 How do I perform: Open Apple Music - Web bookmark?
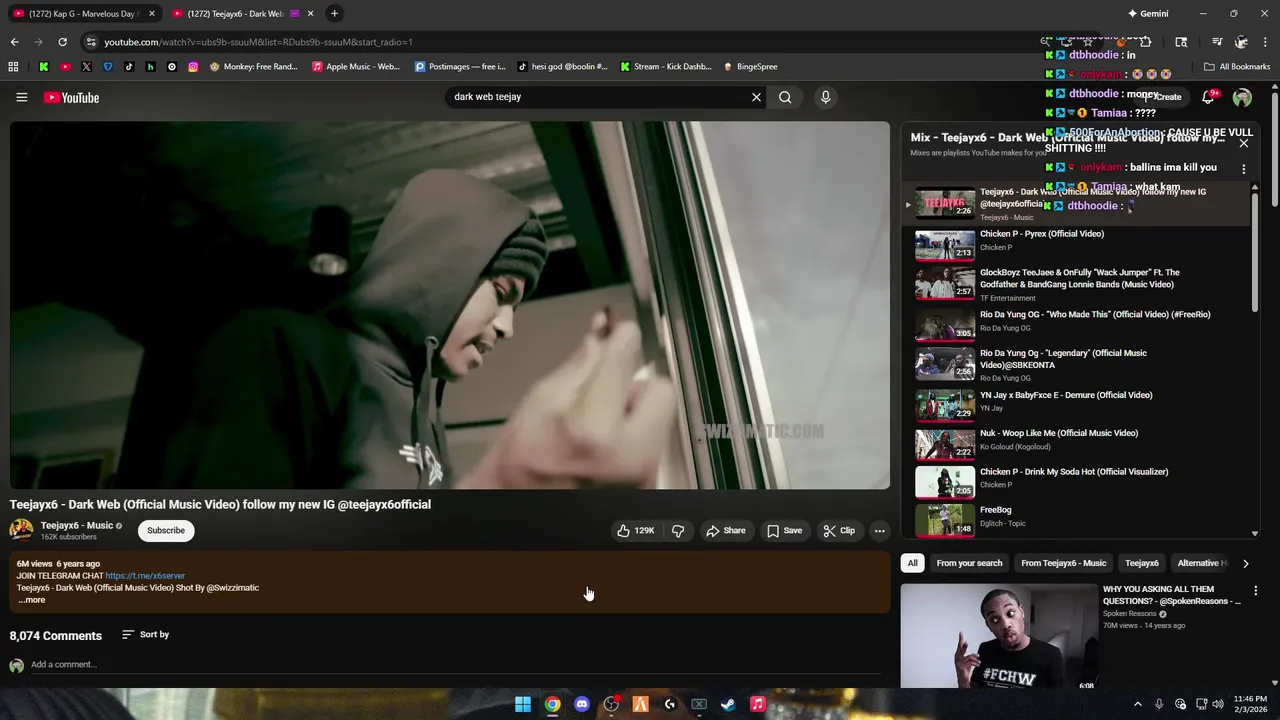(x=355, y=67)
